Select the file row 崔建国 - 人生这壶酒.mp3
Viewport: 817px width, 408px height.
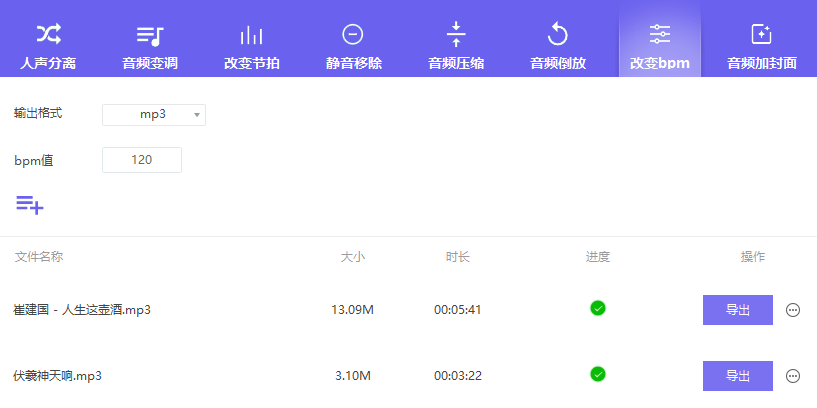82,310
